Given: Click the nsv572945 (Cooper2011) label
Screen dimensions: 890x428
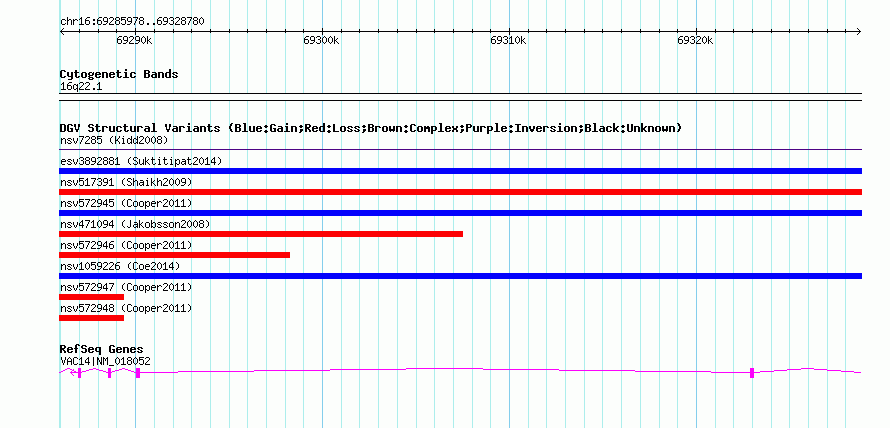Looking at the screenshot, I should [x=126, y=203].
